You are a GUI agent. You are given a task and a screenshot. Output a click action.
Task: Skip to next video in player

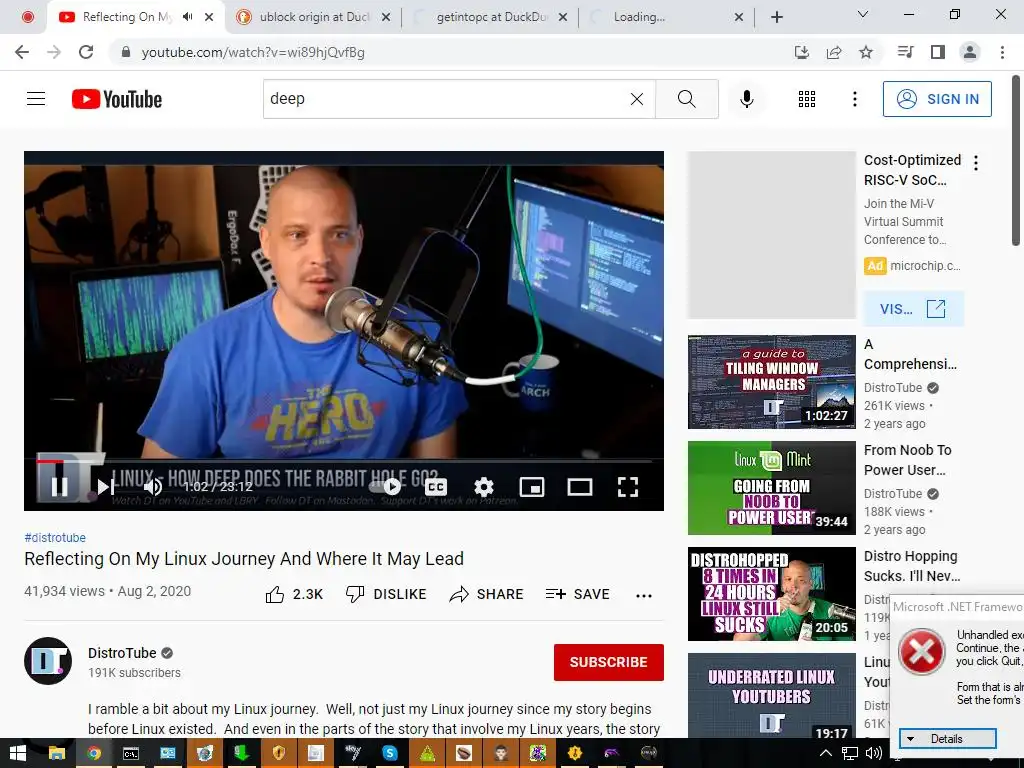106,487
